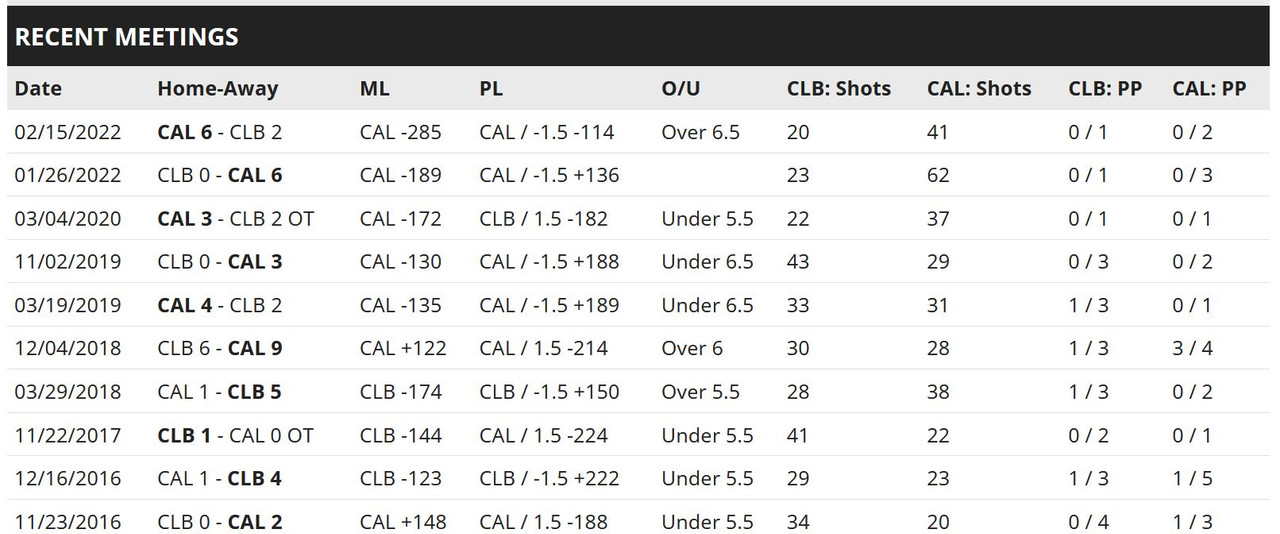Click the CAL -285 moneyline value
This screenshot has width=1280, height=534.
pos(400,132)
